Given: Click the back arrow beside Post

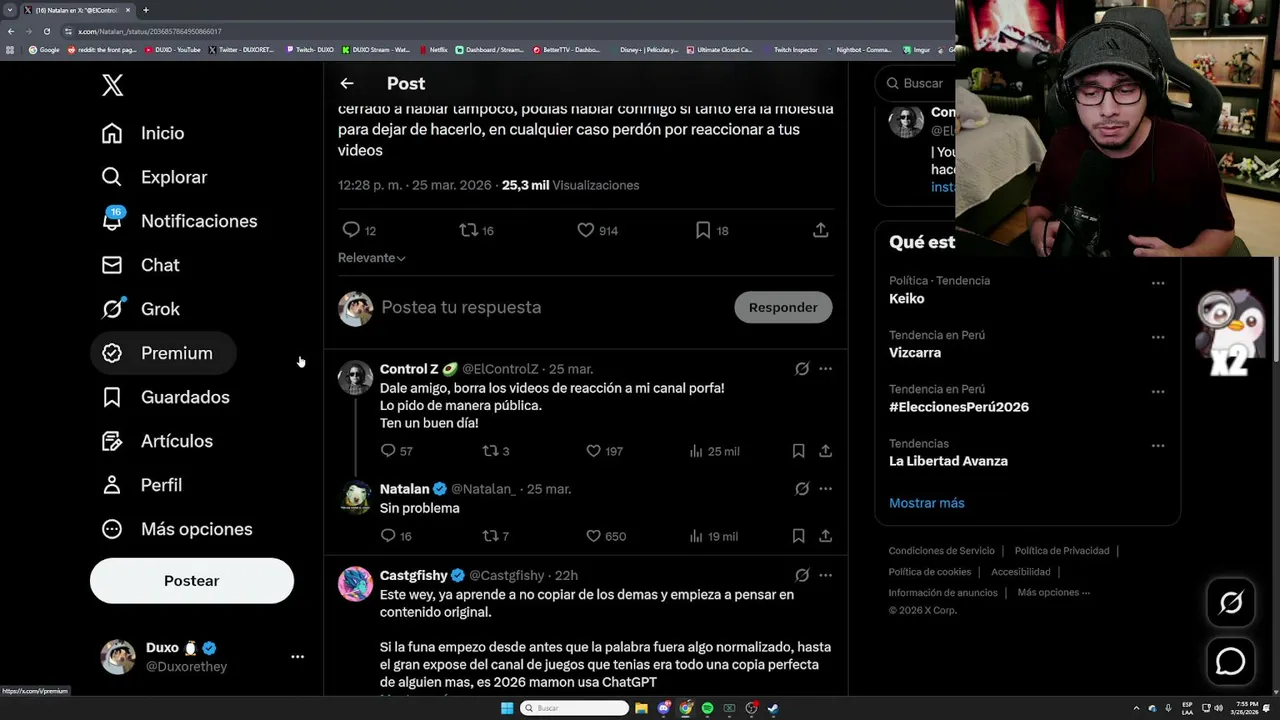Looking at the screenshot, I should 347,84.
